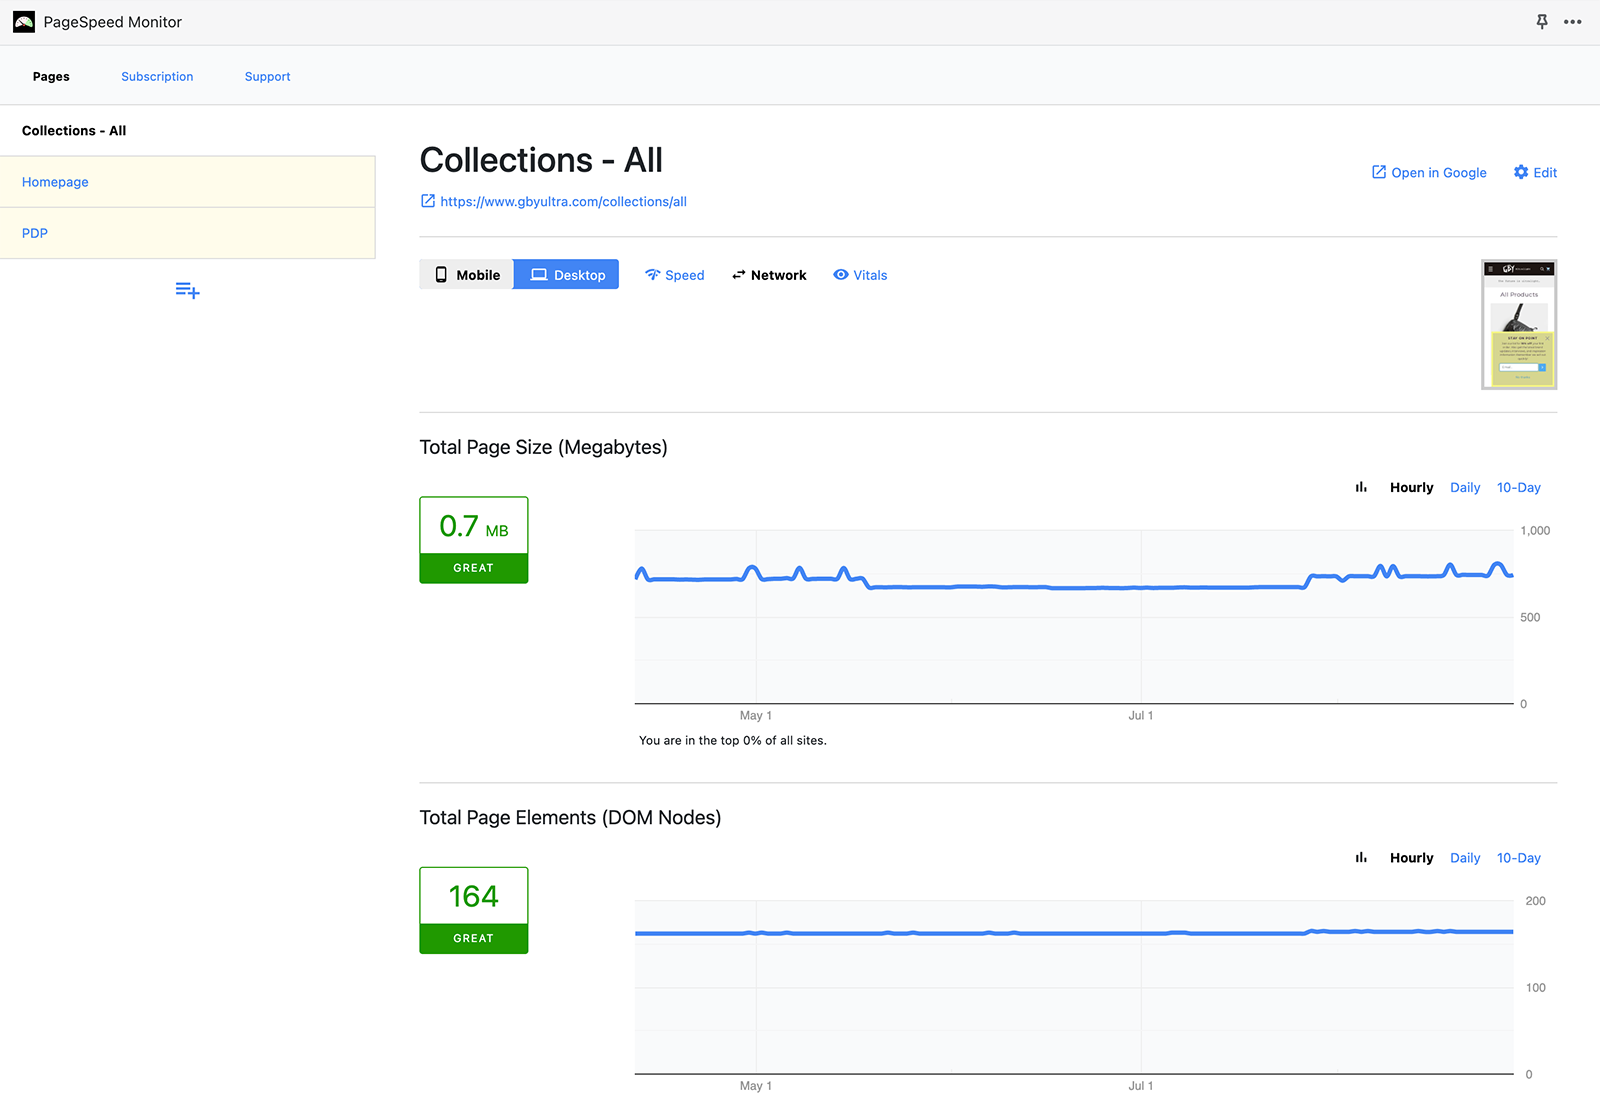
Task: Click the Edit gear icon
Action: (1521, 172)
